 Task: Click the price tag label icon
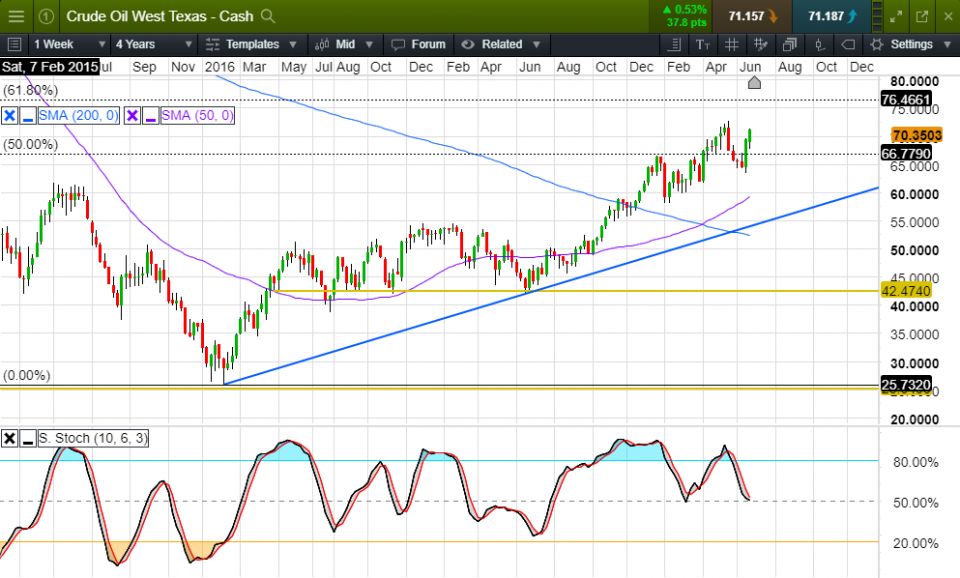click(848, 44)
